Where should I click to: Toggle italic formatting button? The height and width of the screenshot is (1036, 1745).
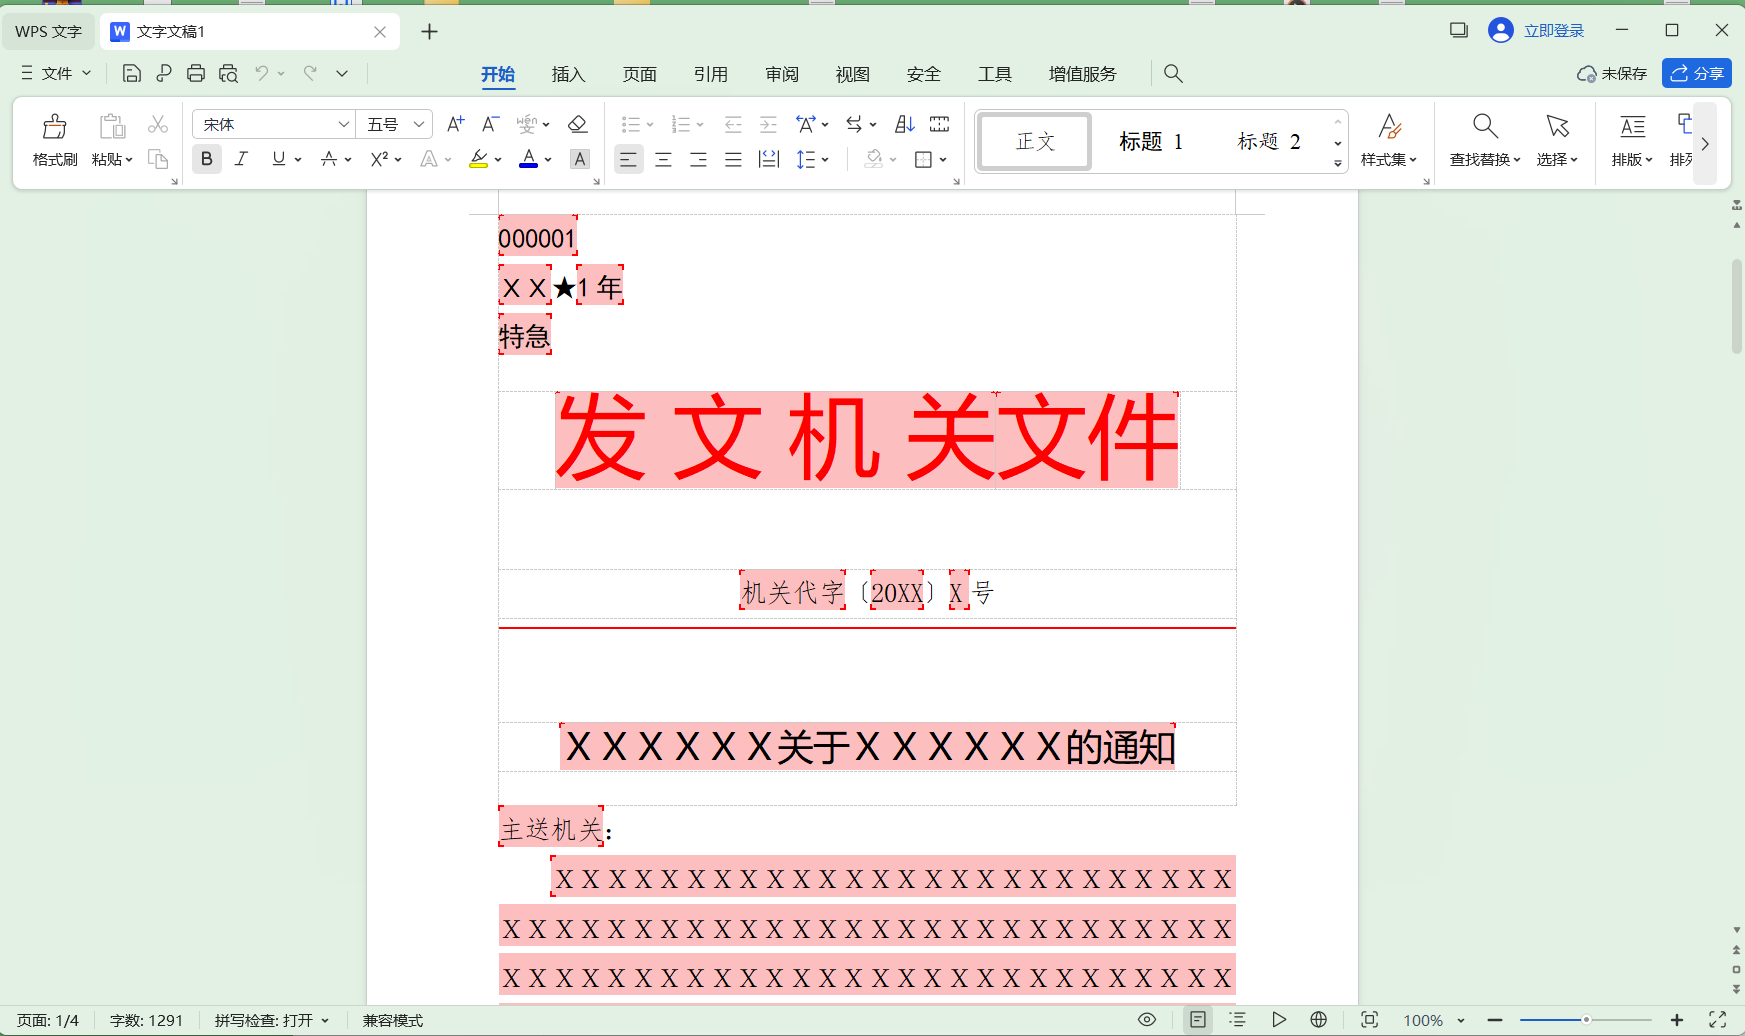click(x=241, y=159)
